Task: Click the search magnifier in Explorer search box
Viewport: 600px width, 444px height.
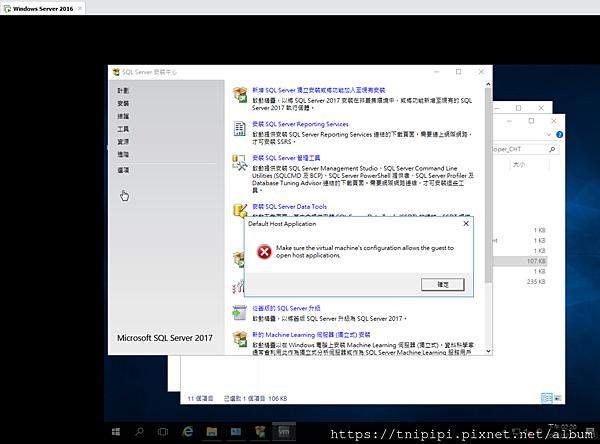Action: pos(552,149)
